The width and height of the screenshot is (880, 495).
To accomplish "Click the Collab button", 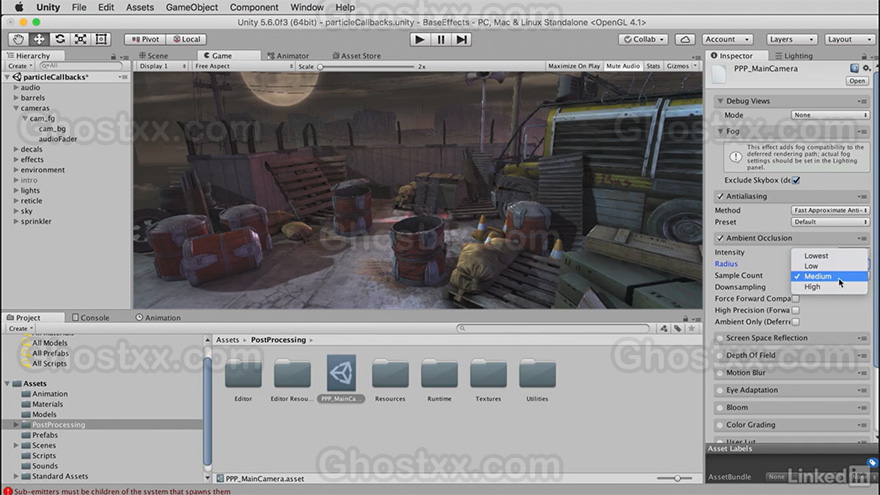I will pos(644,39).
